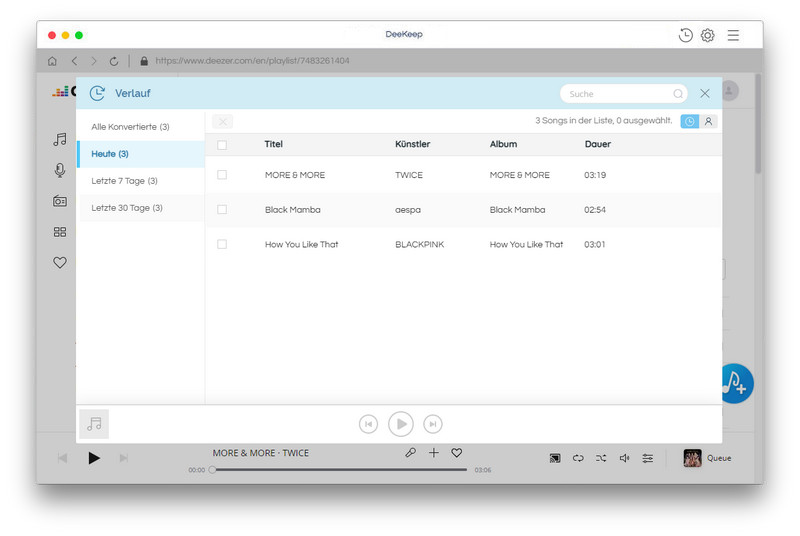Click the music note album art placeholder
The image size is (800, 536).
click(x=94, y=424)
